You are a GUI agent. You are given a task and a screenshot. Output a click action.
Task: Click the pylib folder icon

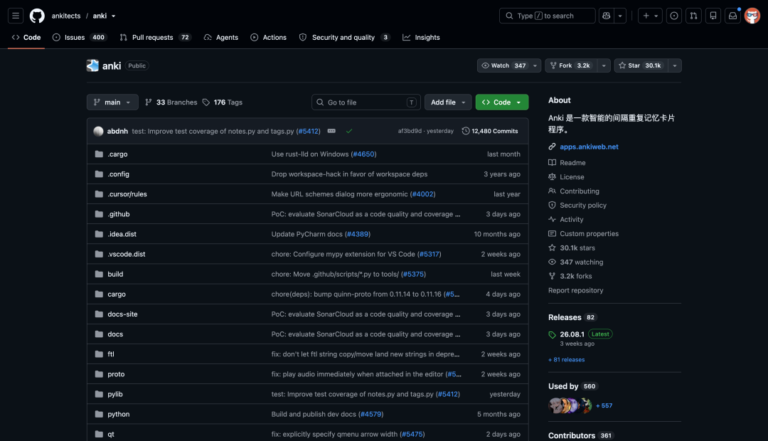(99, 394)
